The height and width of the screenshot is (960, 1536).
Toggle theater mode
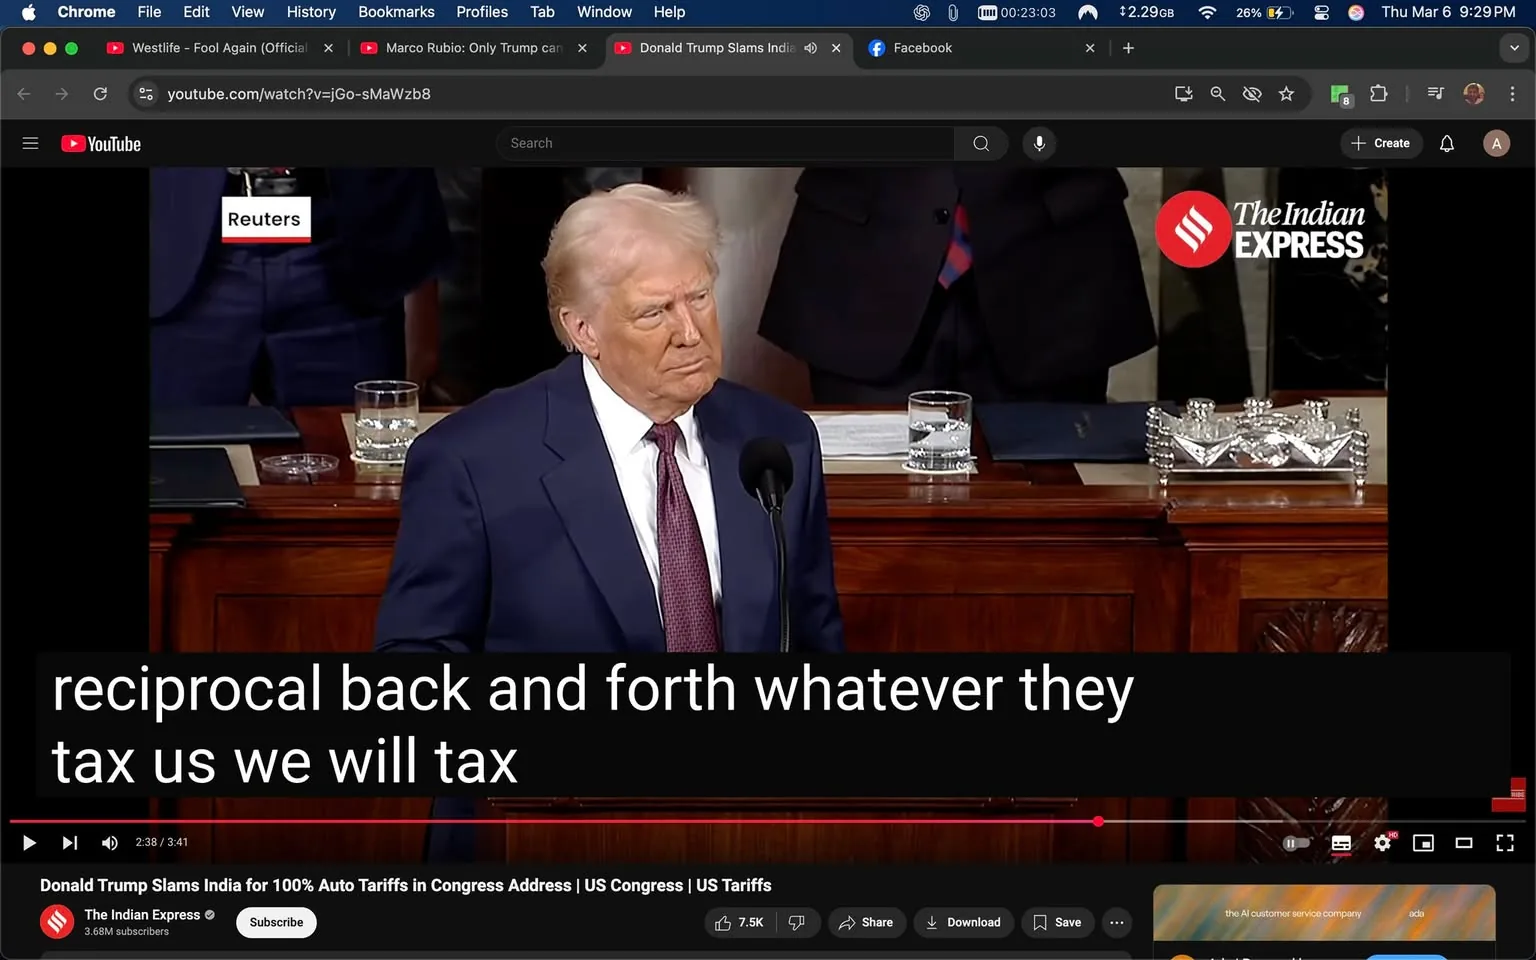click(x=1464, y=843)
